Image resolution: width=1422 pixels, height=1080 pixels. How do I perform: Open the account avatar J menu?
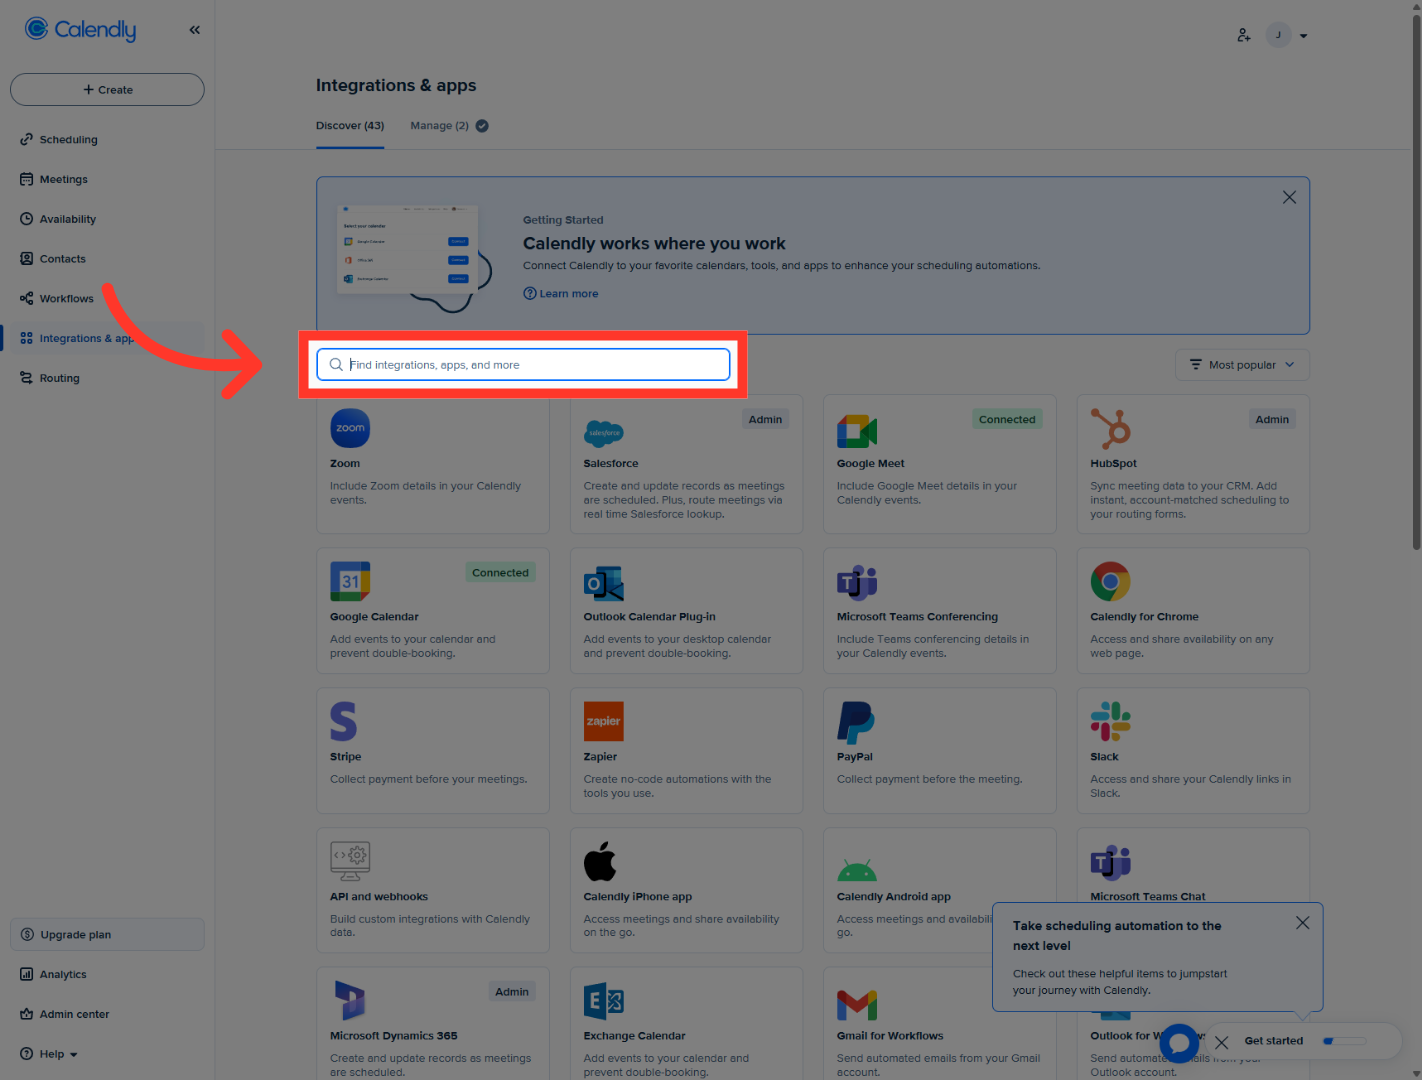tap(1286, 35)
